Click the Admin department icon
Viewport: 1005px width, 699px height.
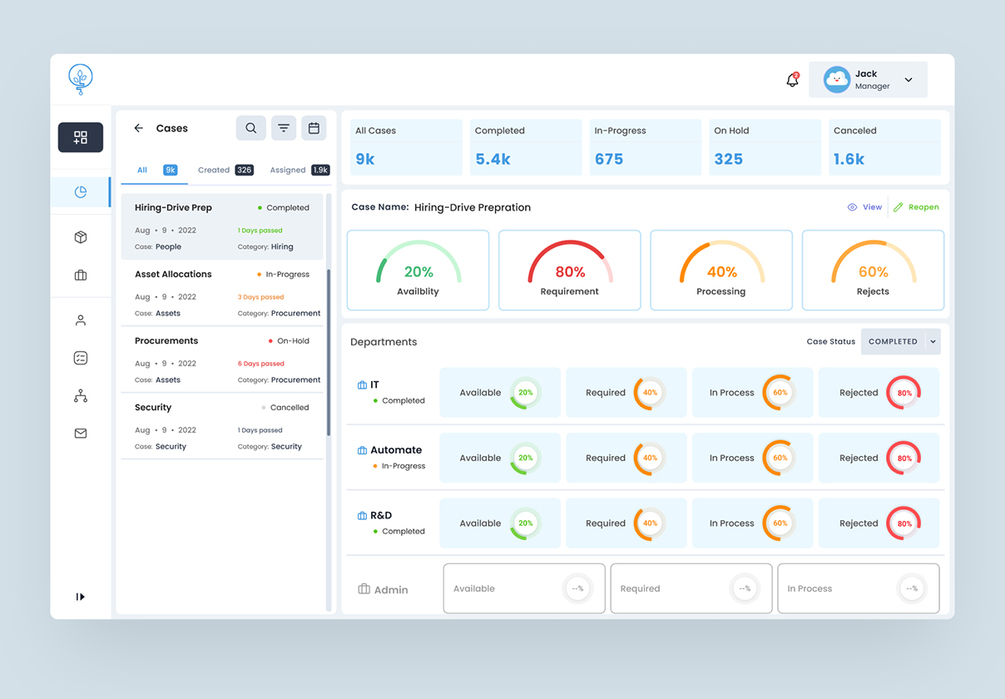coord(364,589)
